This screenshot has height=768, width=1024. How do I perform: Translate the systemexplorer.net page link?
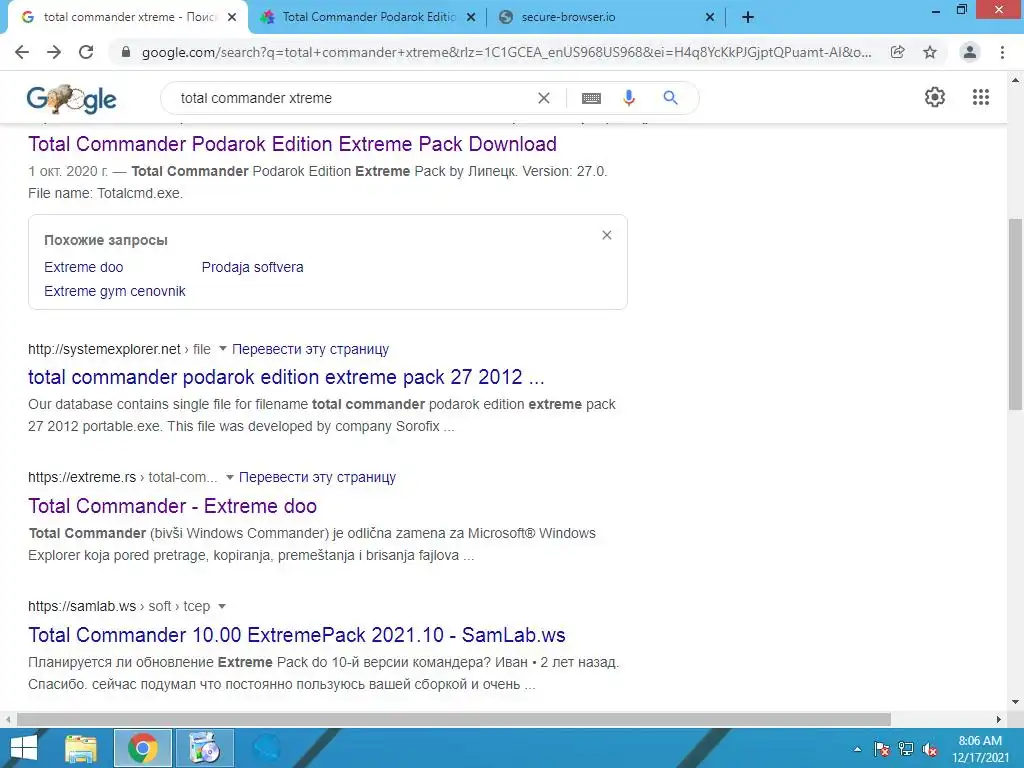point(310,349)
